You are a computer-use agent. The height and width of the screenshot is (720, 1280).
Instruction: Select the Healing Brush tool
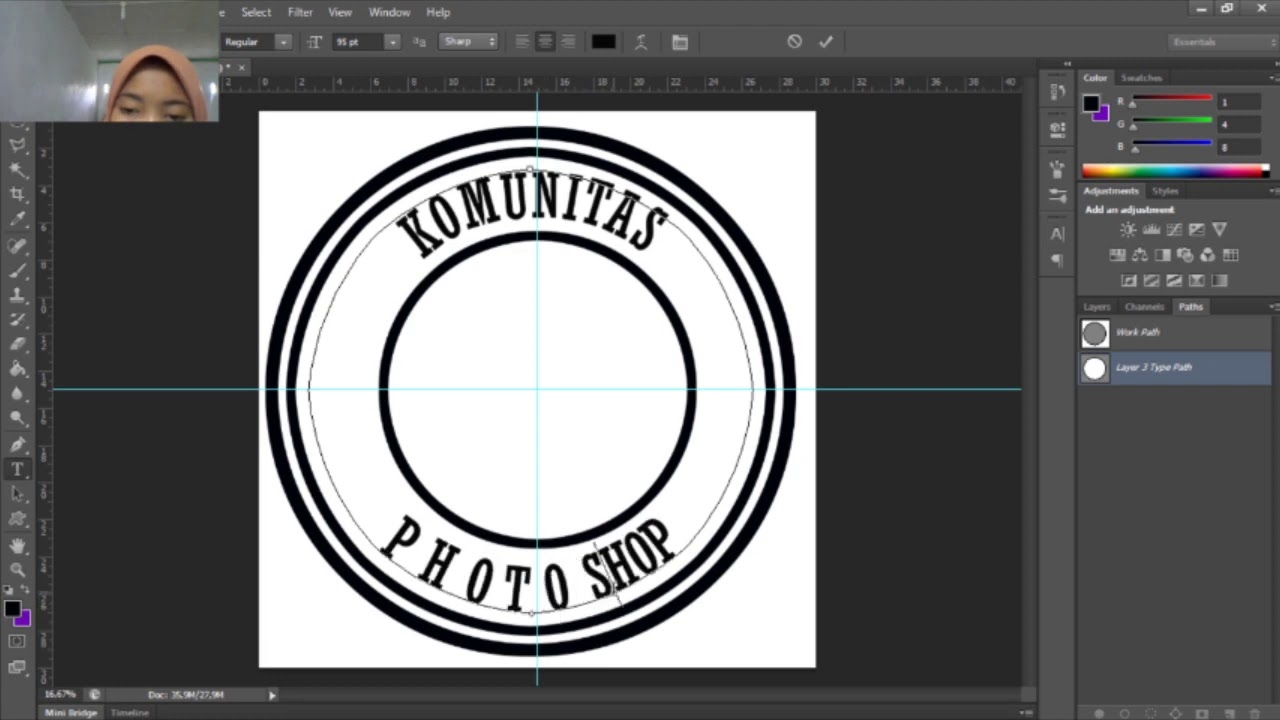click(x=17, y=245)
